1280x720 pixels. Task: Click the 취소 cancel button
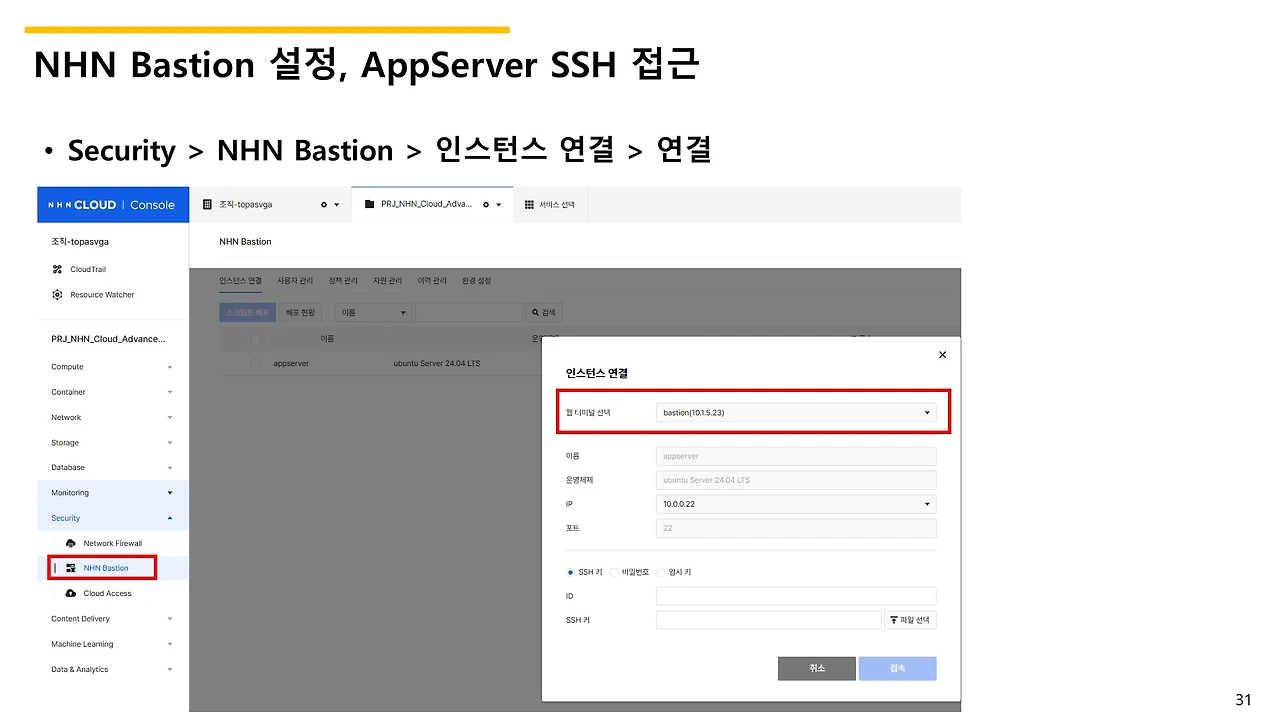click(817, 668)
